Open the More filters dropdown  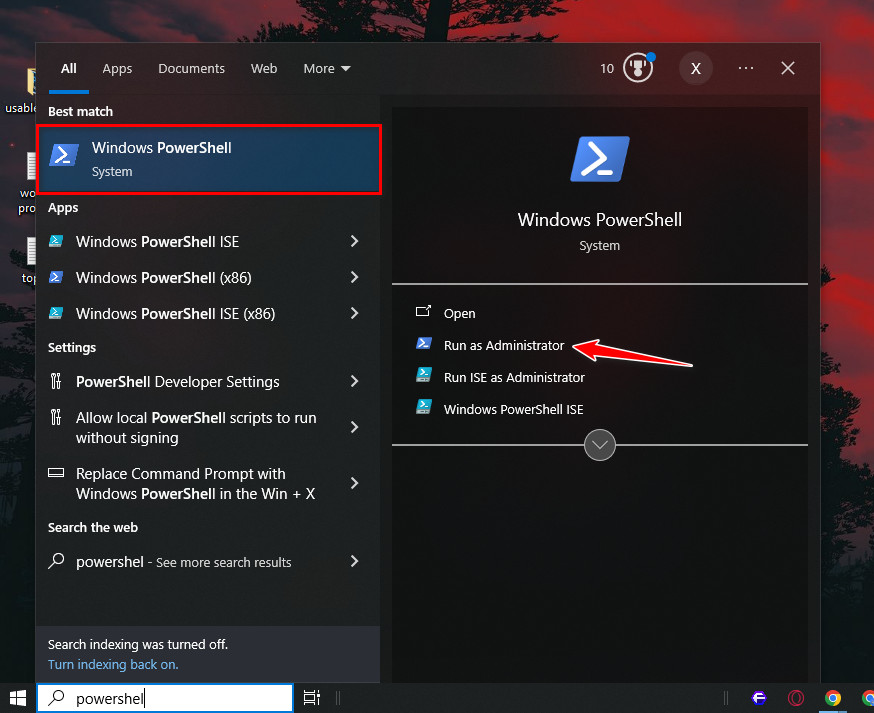(326, 68)
